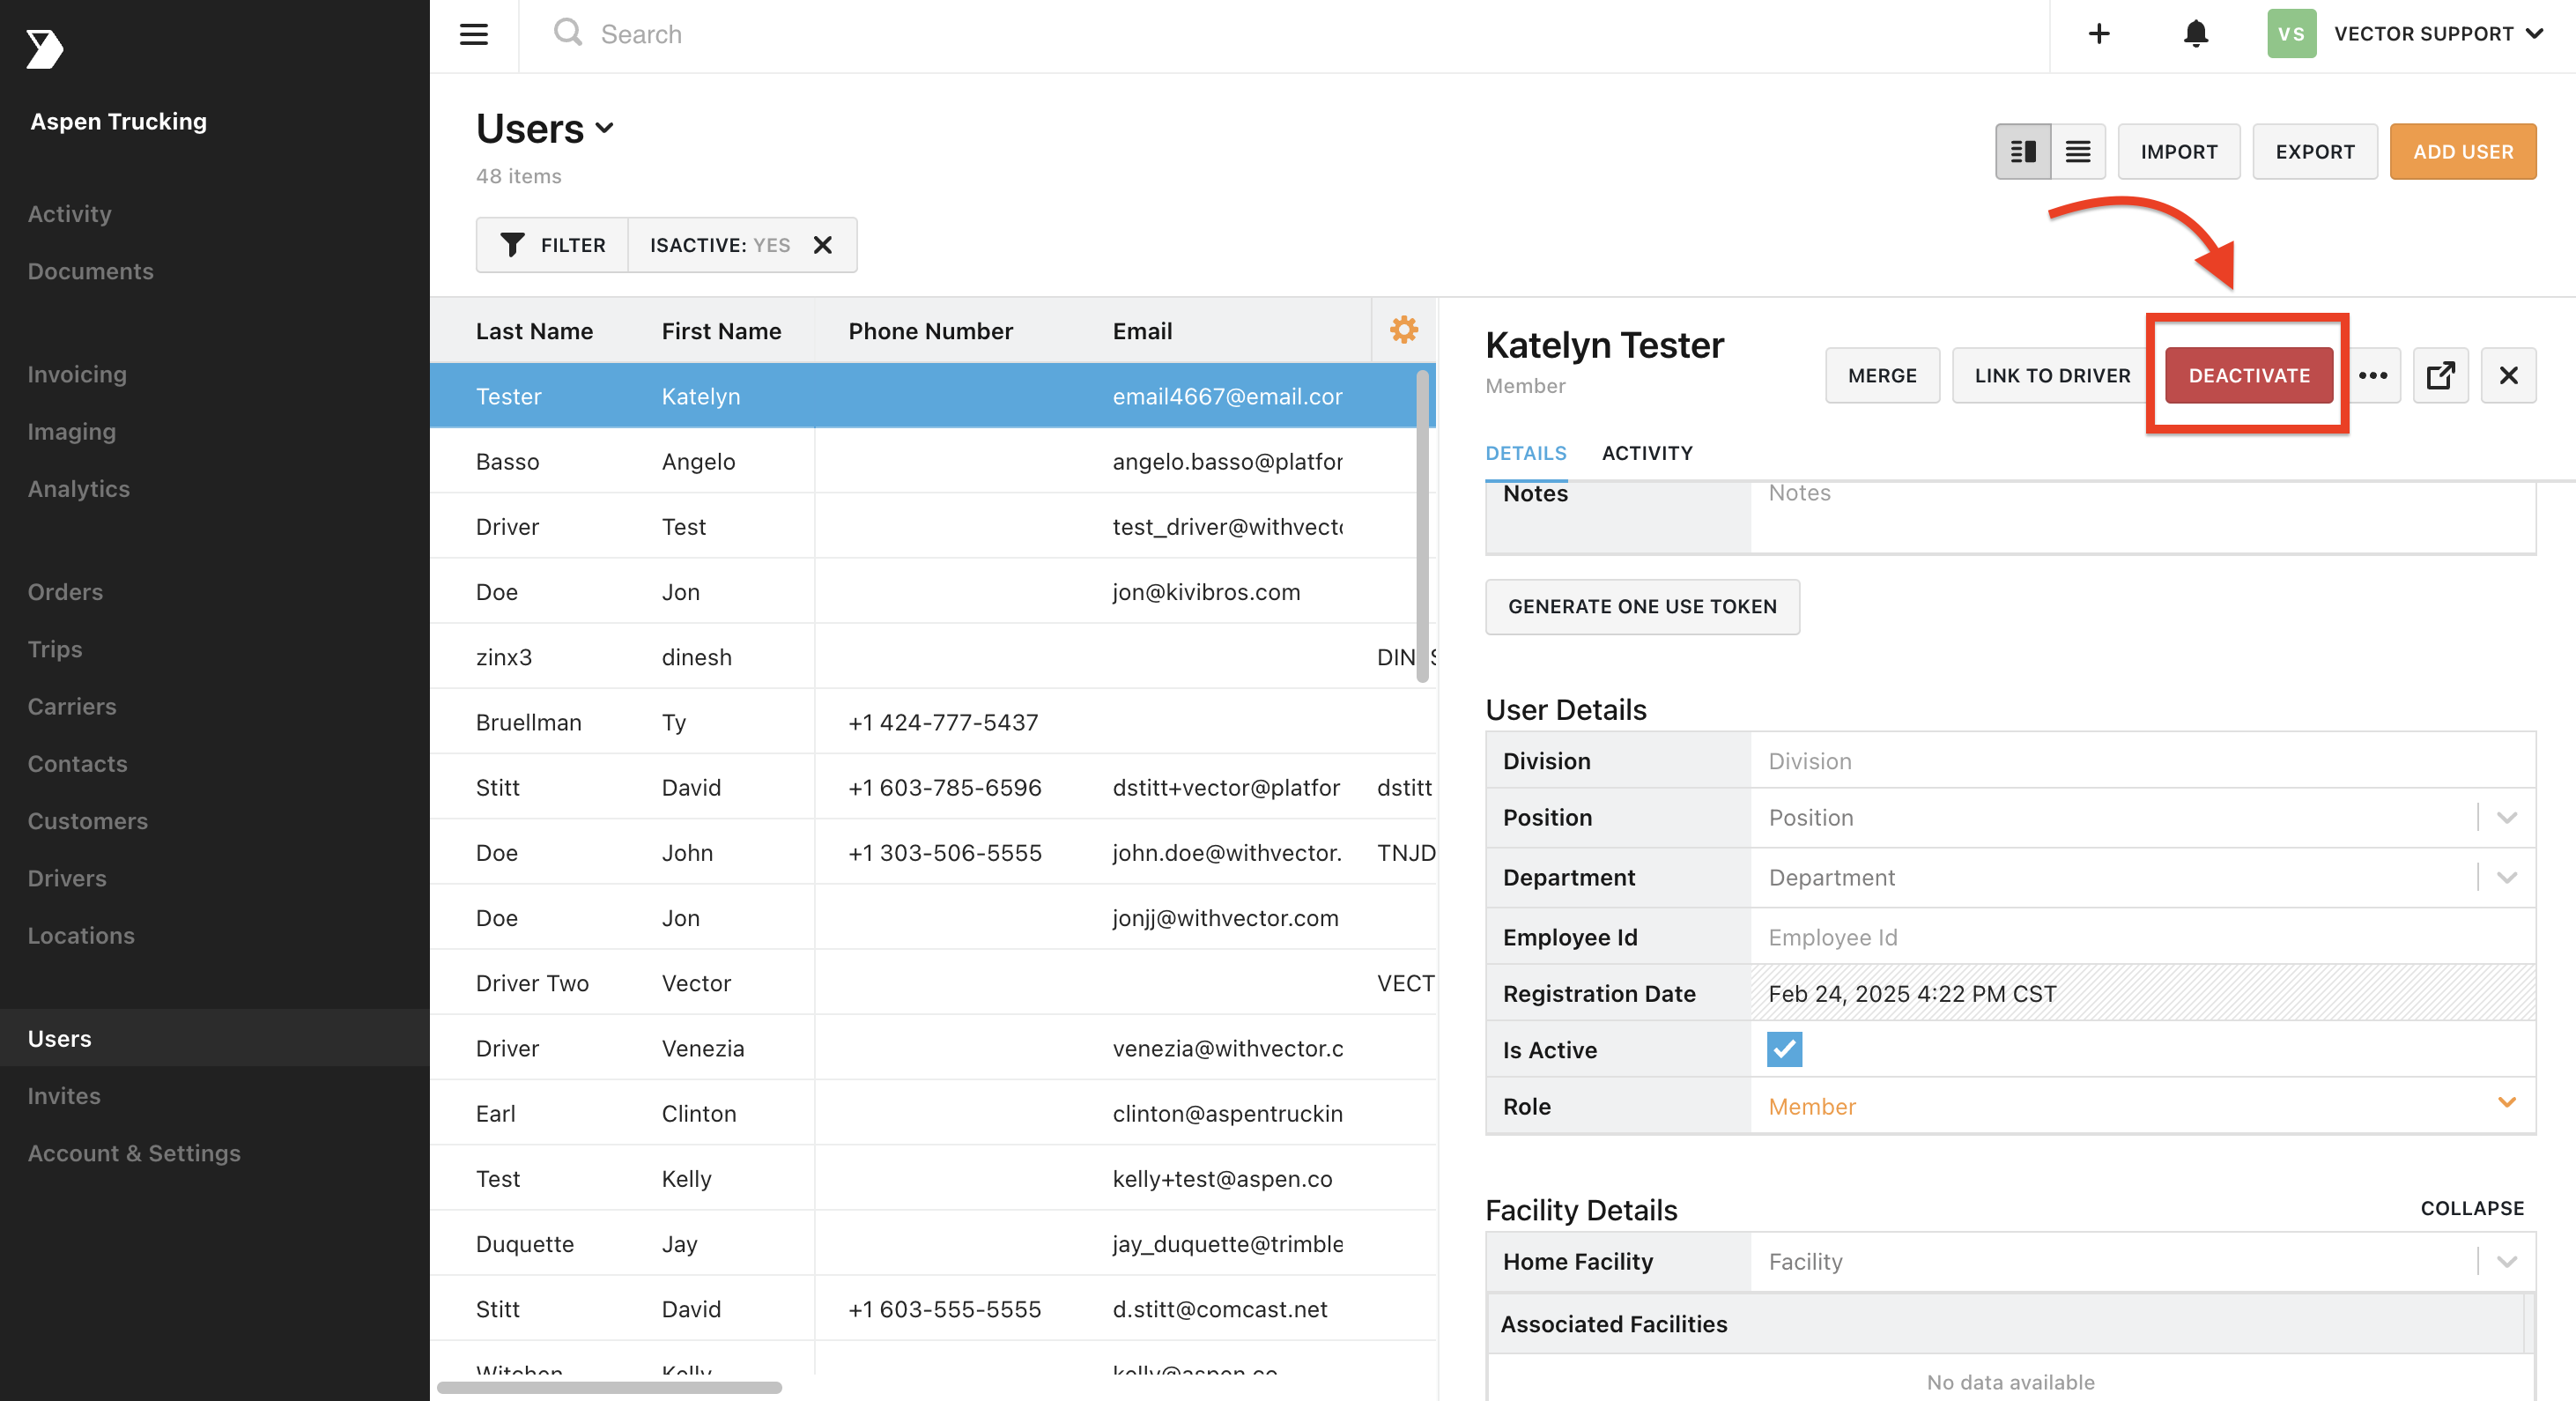2576x1401 pixels.
Task: Collapse the Facility Details section
Action: pos(2472,1208)
